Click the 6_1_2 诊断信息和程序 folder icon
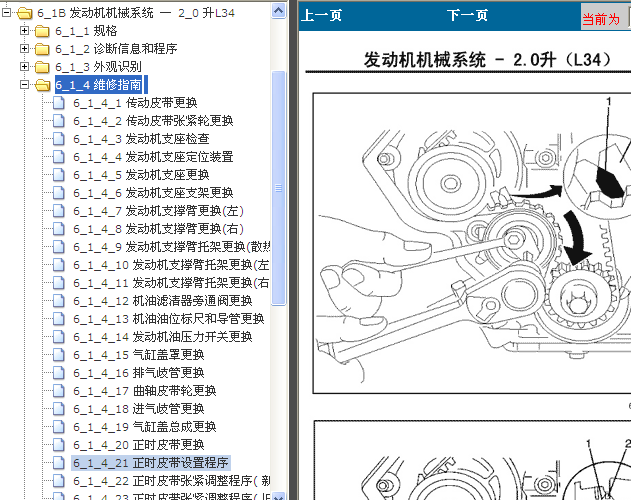The width and height of the screenshot is (631, 500). 42,49
